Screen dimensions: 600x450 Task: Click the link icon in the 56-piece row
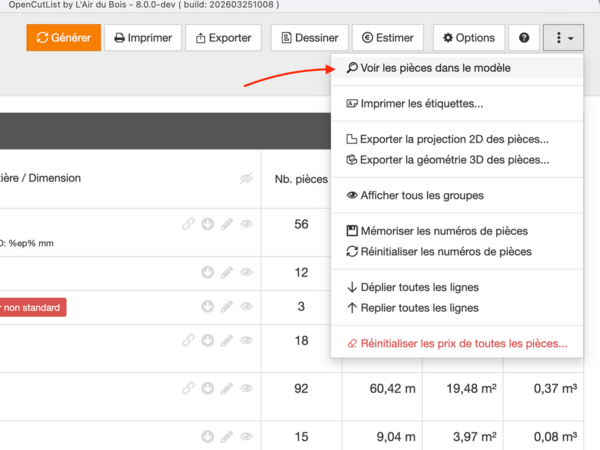coord(189,224)
